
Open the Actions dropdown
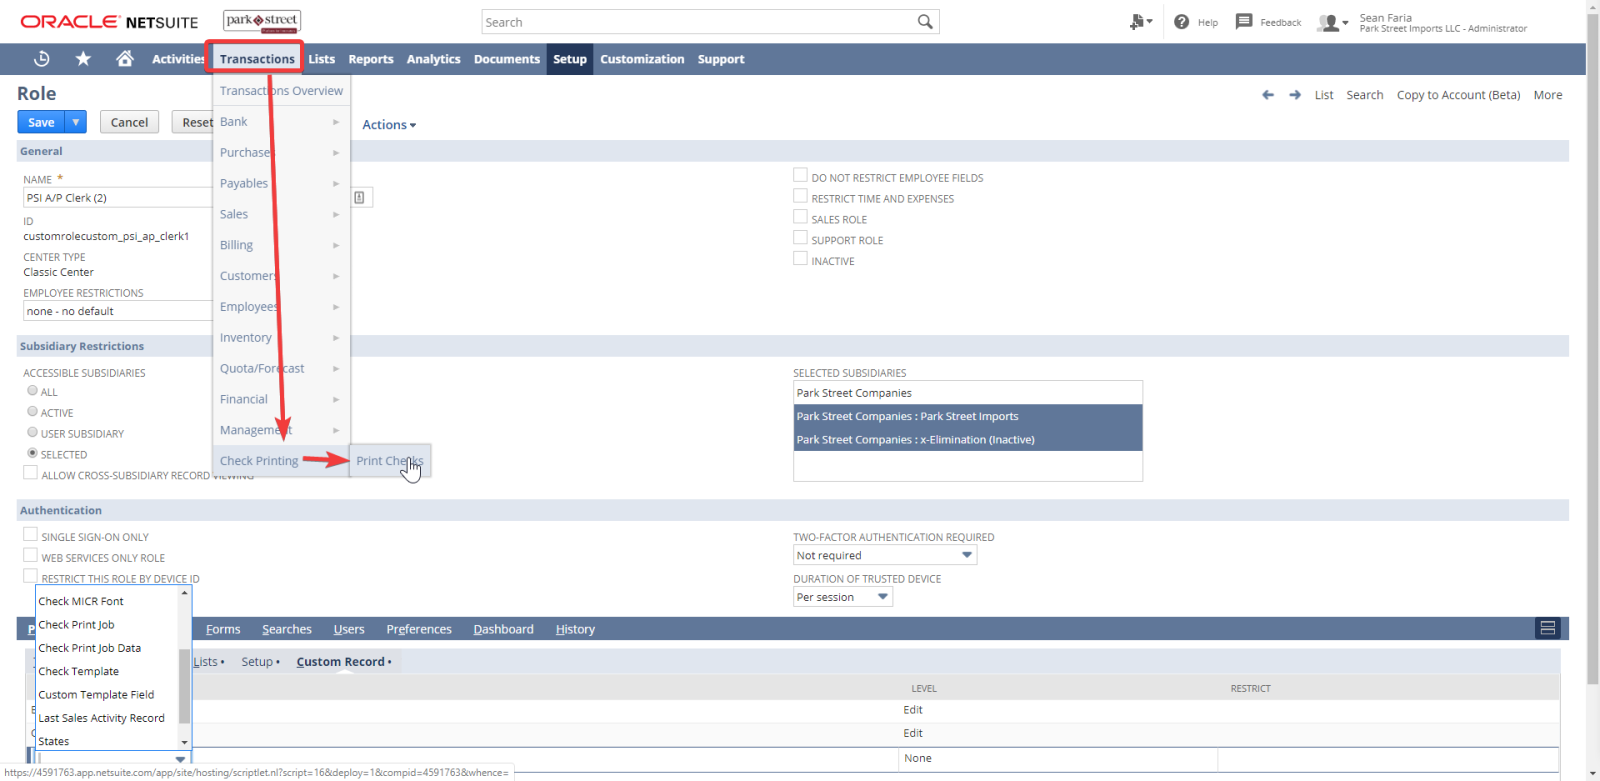pyautogui.click(x=389, y=125)
